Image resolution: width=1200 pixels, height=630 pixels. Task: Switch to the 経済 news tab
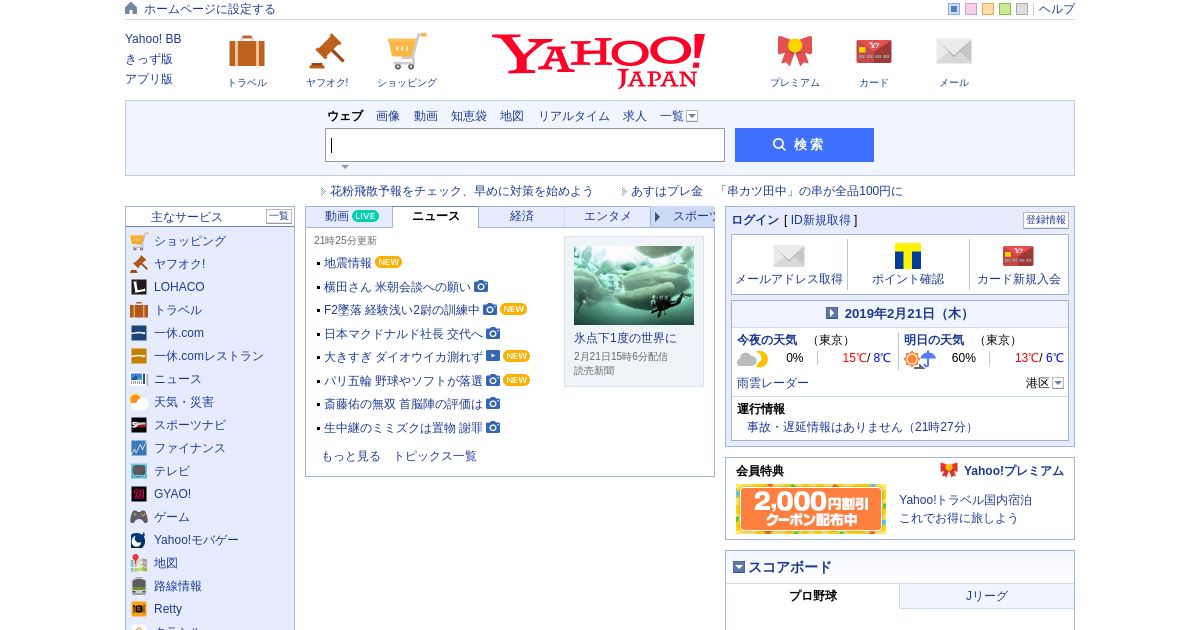522,216
